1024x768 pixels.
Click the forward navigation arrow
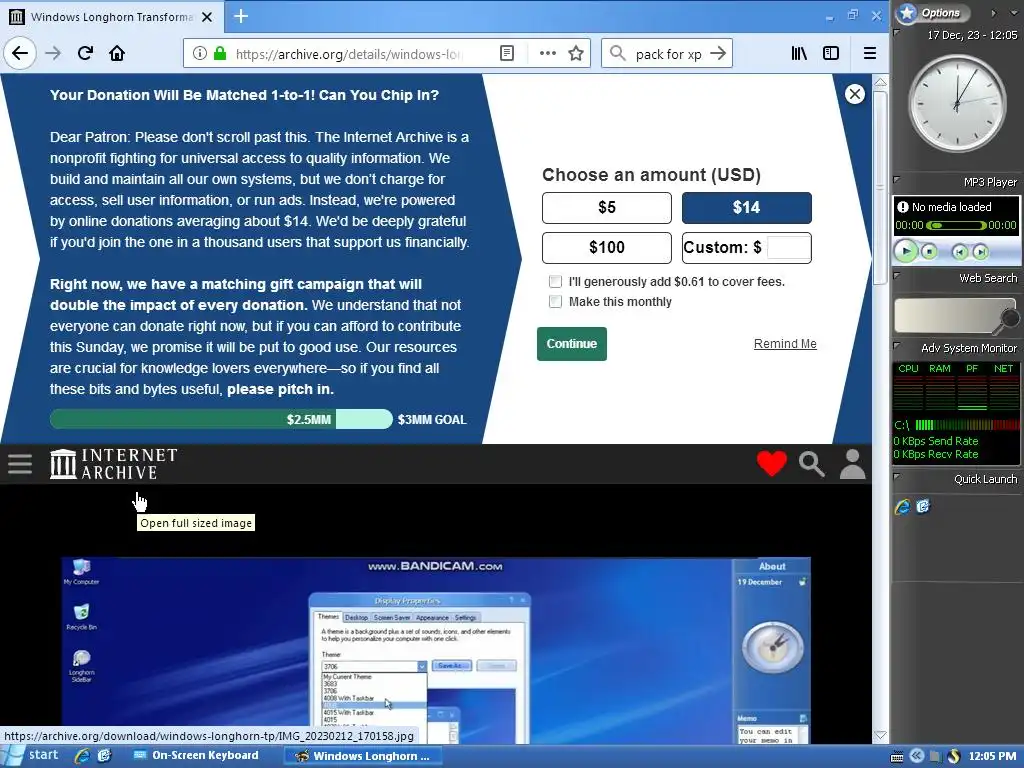(53, 53)
